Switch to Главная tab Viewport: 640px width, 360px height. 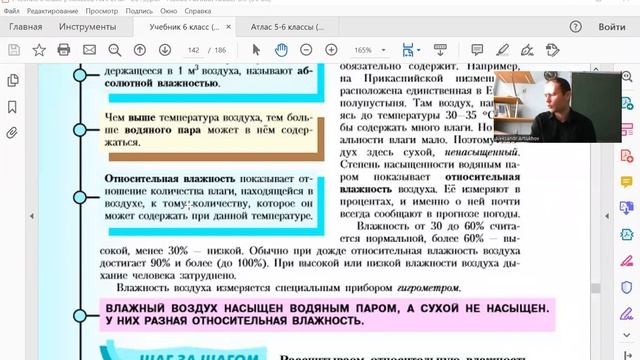(26, 27)
